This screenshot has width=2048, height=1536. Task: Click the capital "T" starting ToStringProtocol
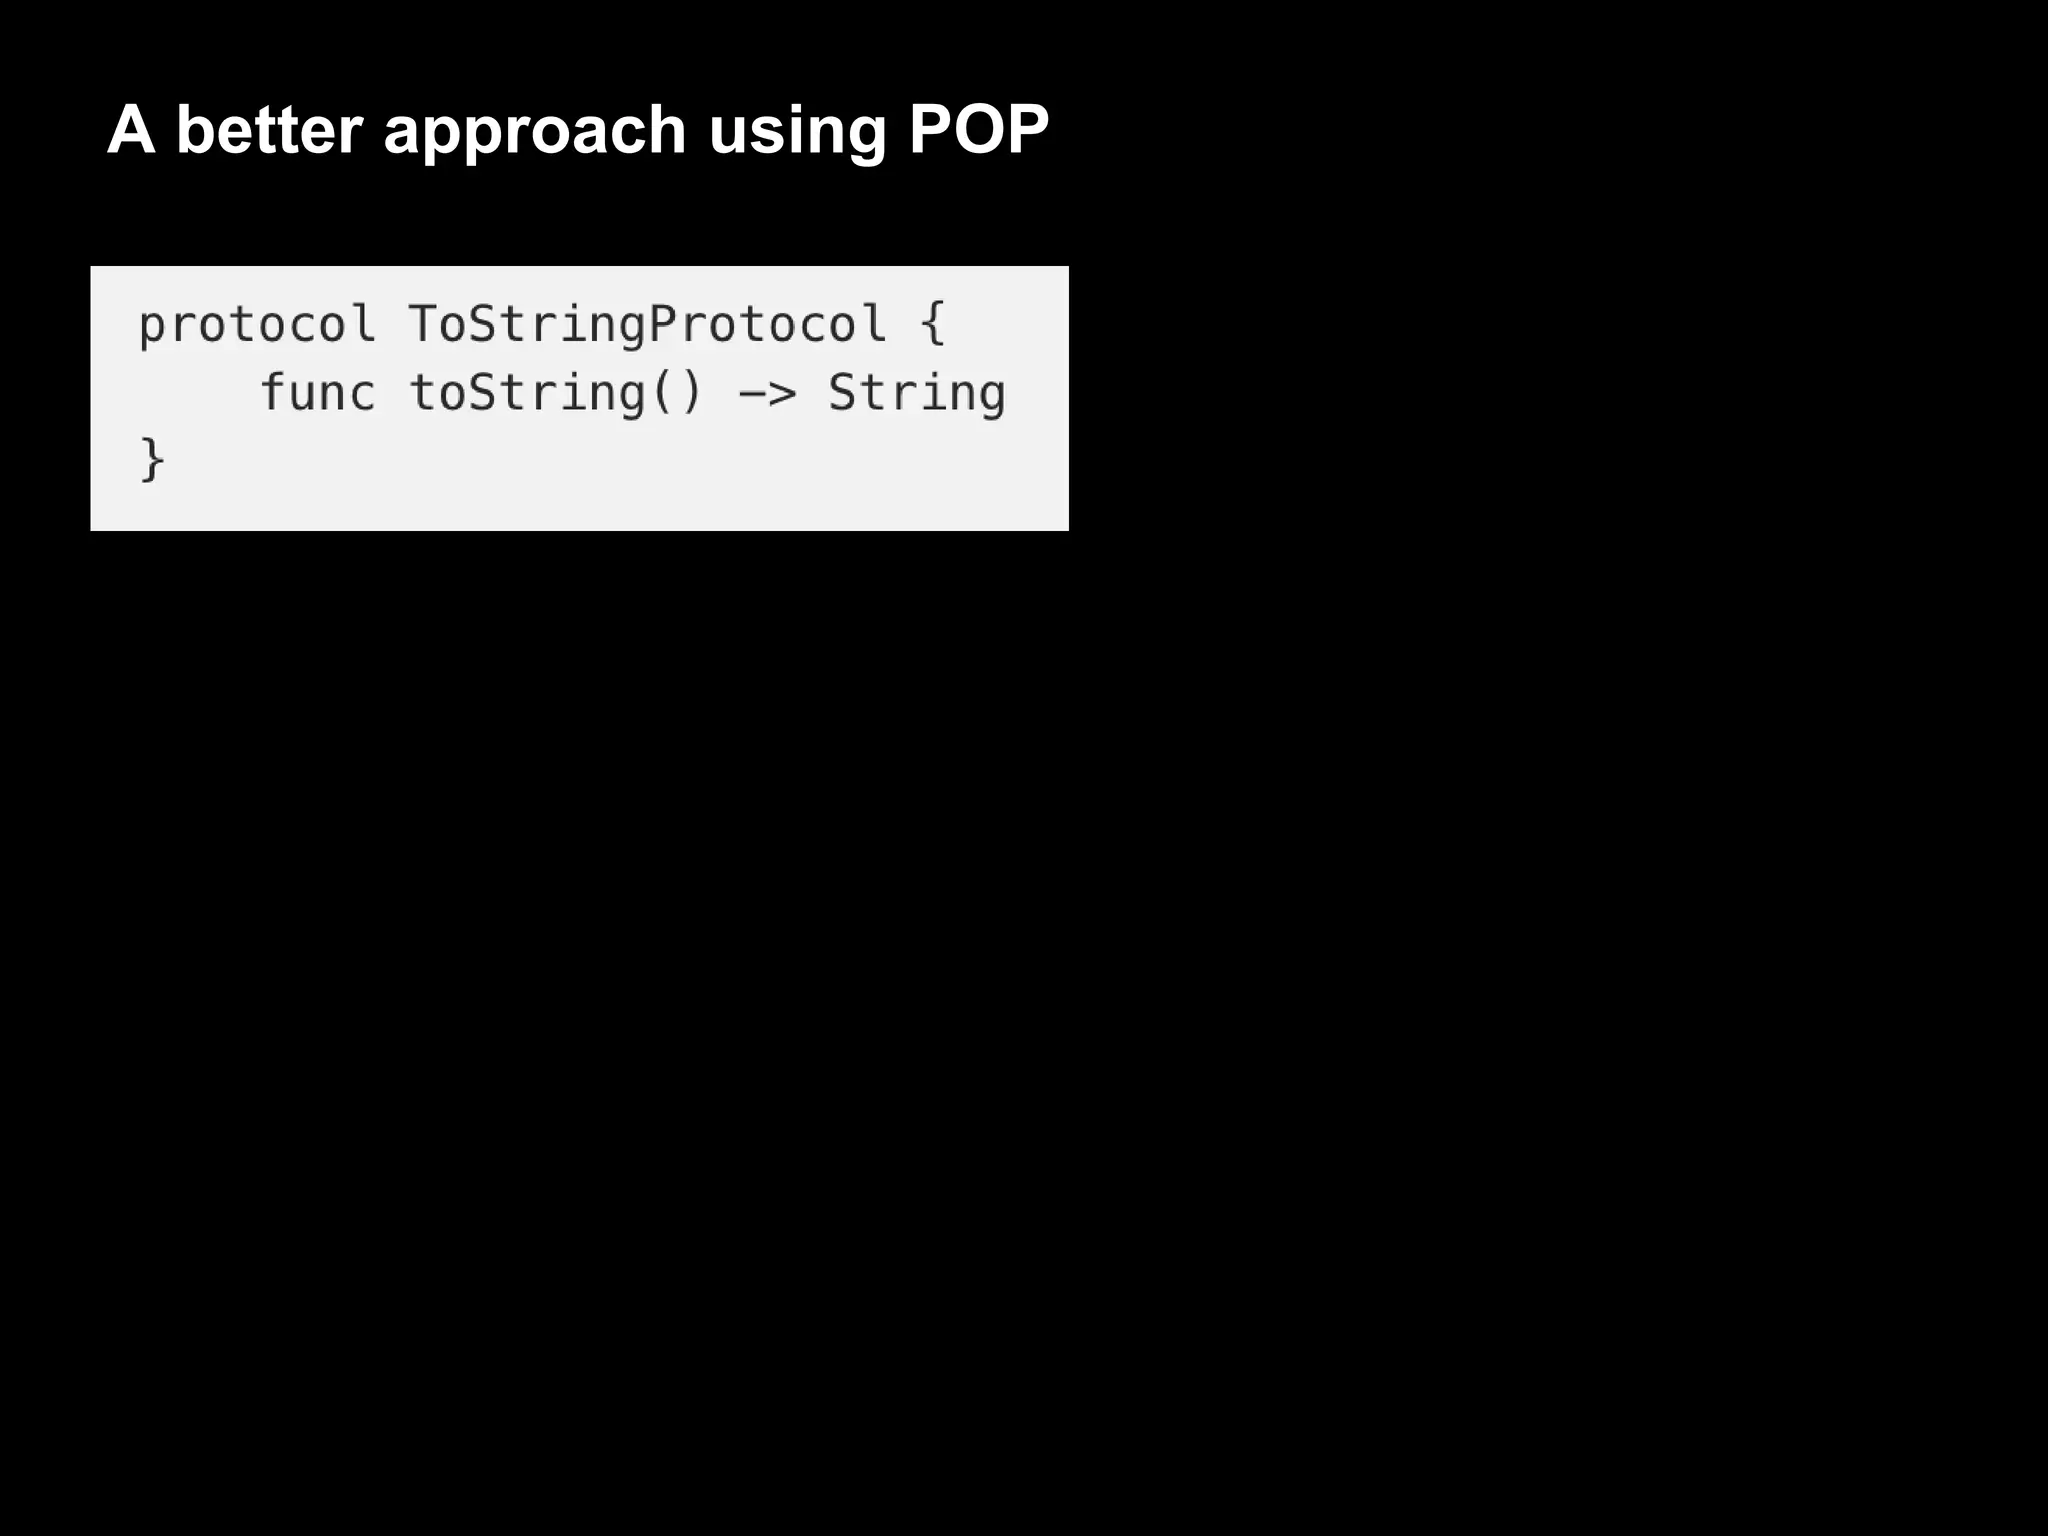(421, 324)
